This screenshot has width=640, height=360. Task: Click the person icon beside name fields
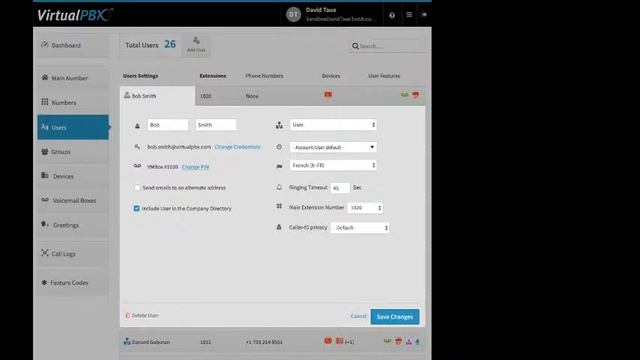coord(137,126)
